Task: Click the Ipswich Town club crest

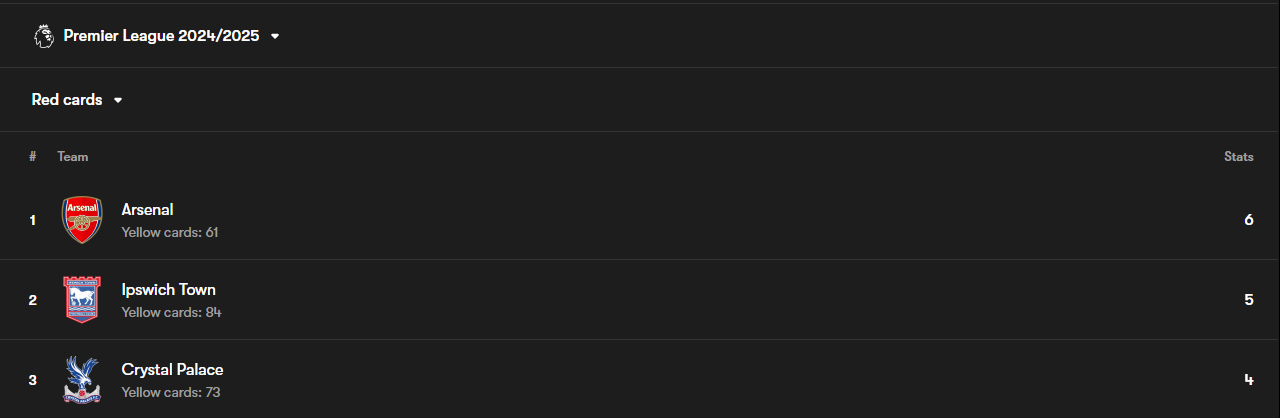Action: click(82, 300)
